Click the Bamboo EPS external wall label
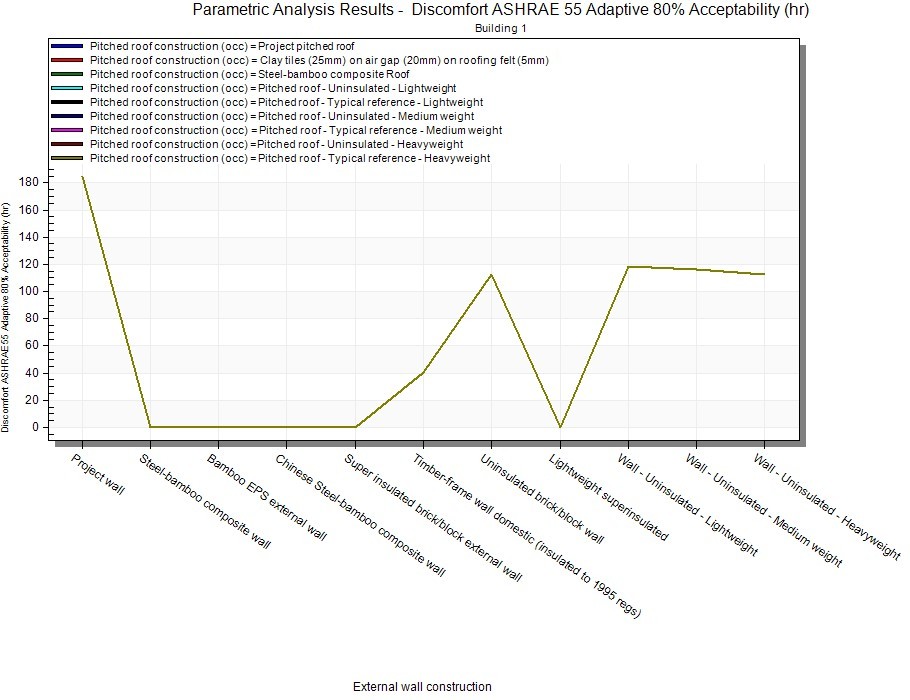910x700 pixels. 267,497
